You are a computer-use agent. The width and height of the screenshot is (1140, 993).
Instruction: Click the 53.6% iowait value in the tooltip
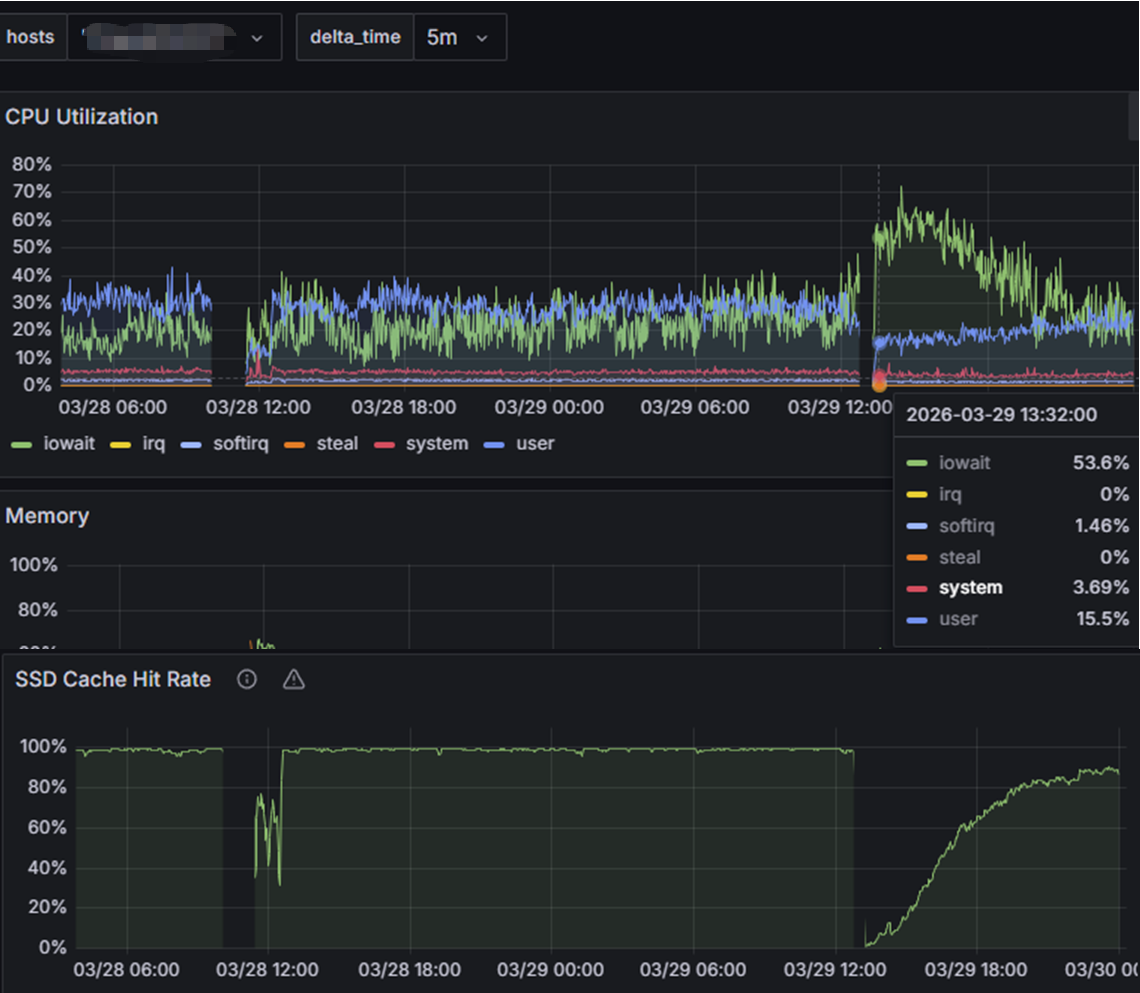coord(1101,462)
